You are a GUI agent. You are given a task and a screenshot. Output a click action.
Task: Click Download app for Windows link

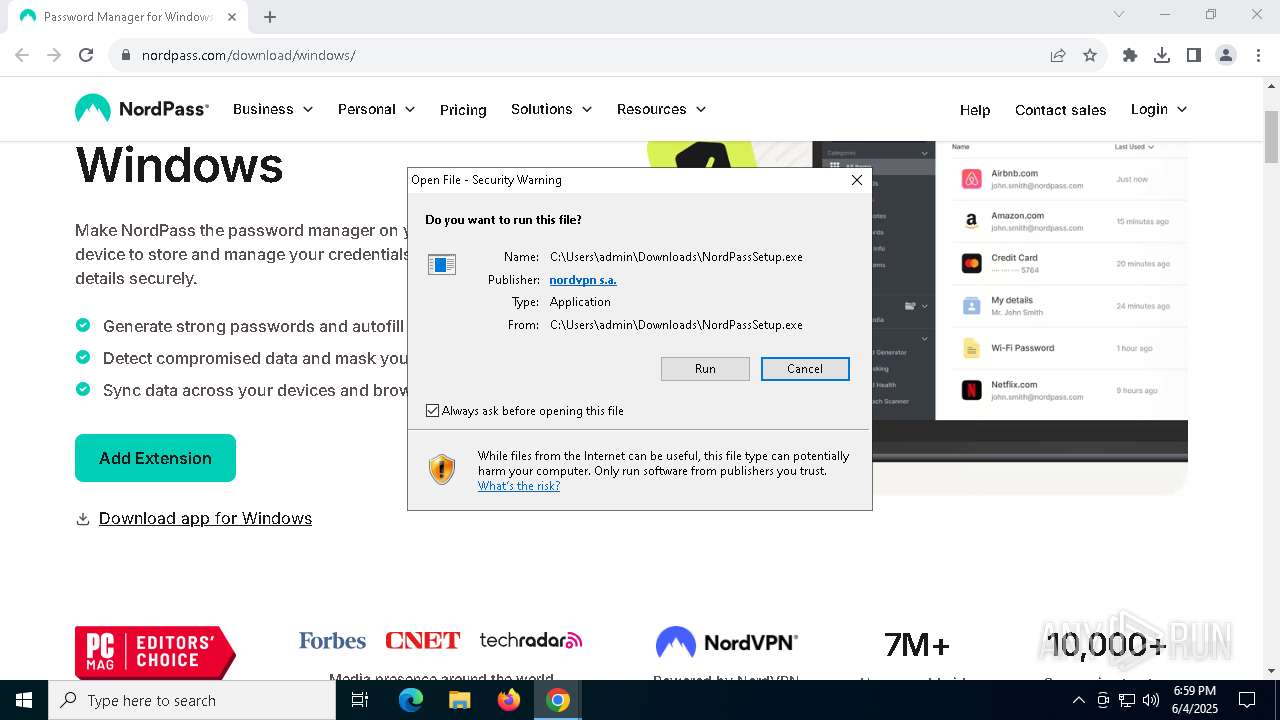205,518
